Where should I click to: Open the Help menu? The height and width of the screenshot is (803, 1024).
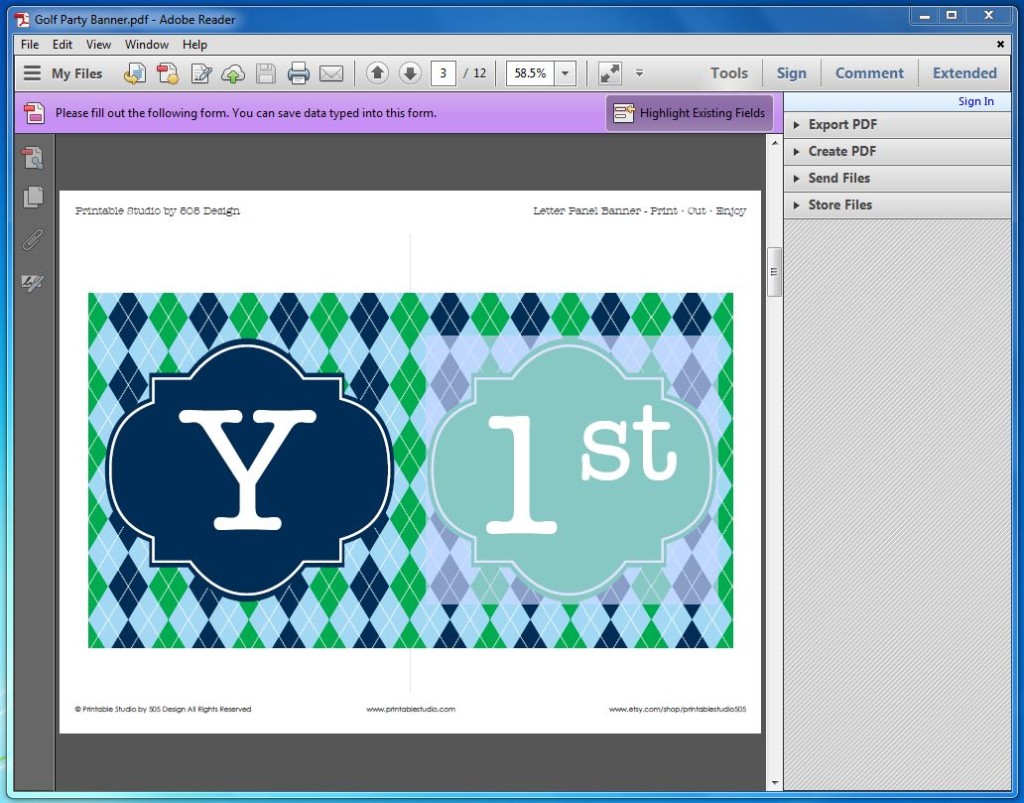pos(195,44)
